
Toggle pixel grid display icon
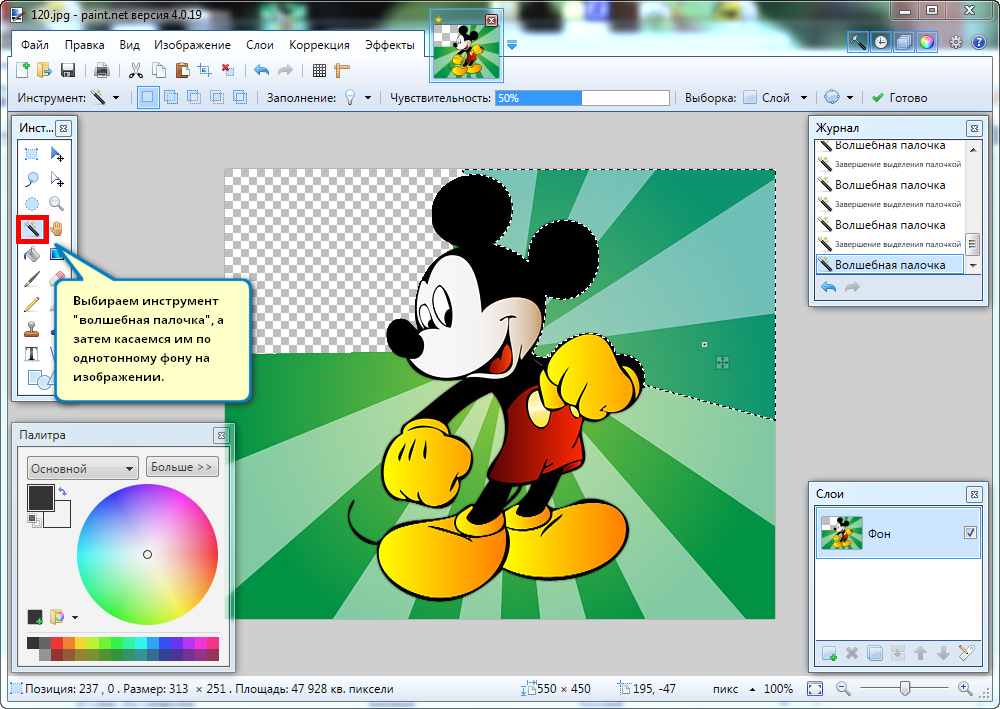(319, 70)
